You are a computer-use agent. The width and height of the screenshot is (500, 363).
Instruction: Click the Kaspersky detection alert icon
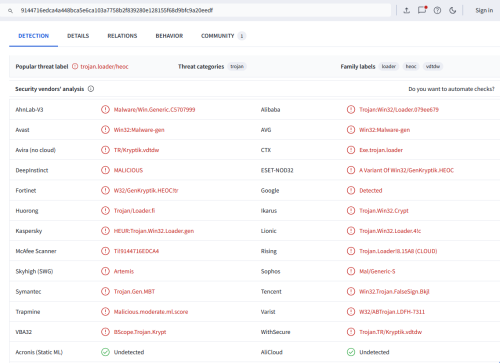point(105,231)
